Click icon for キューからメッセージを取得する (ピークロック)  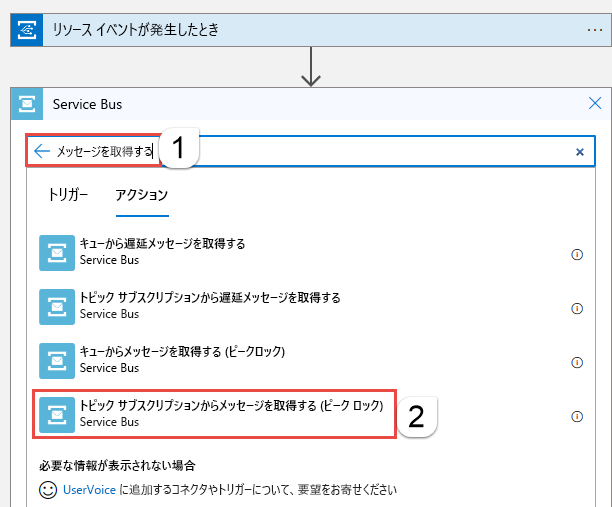click(x=57, y=361)
